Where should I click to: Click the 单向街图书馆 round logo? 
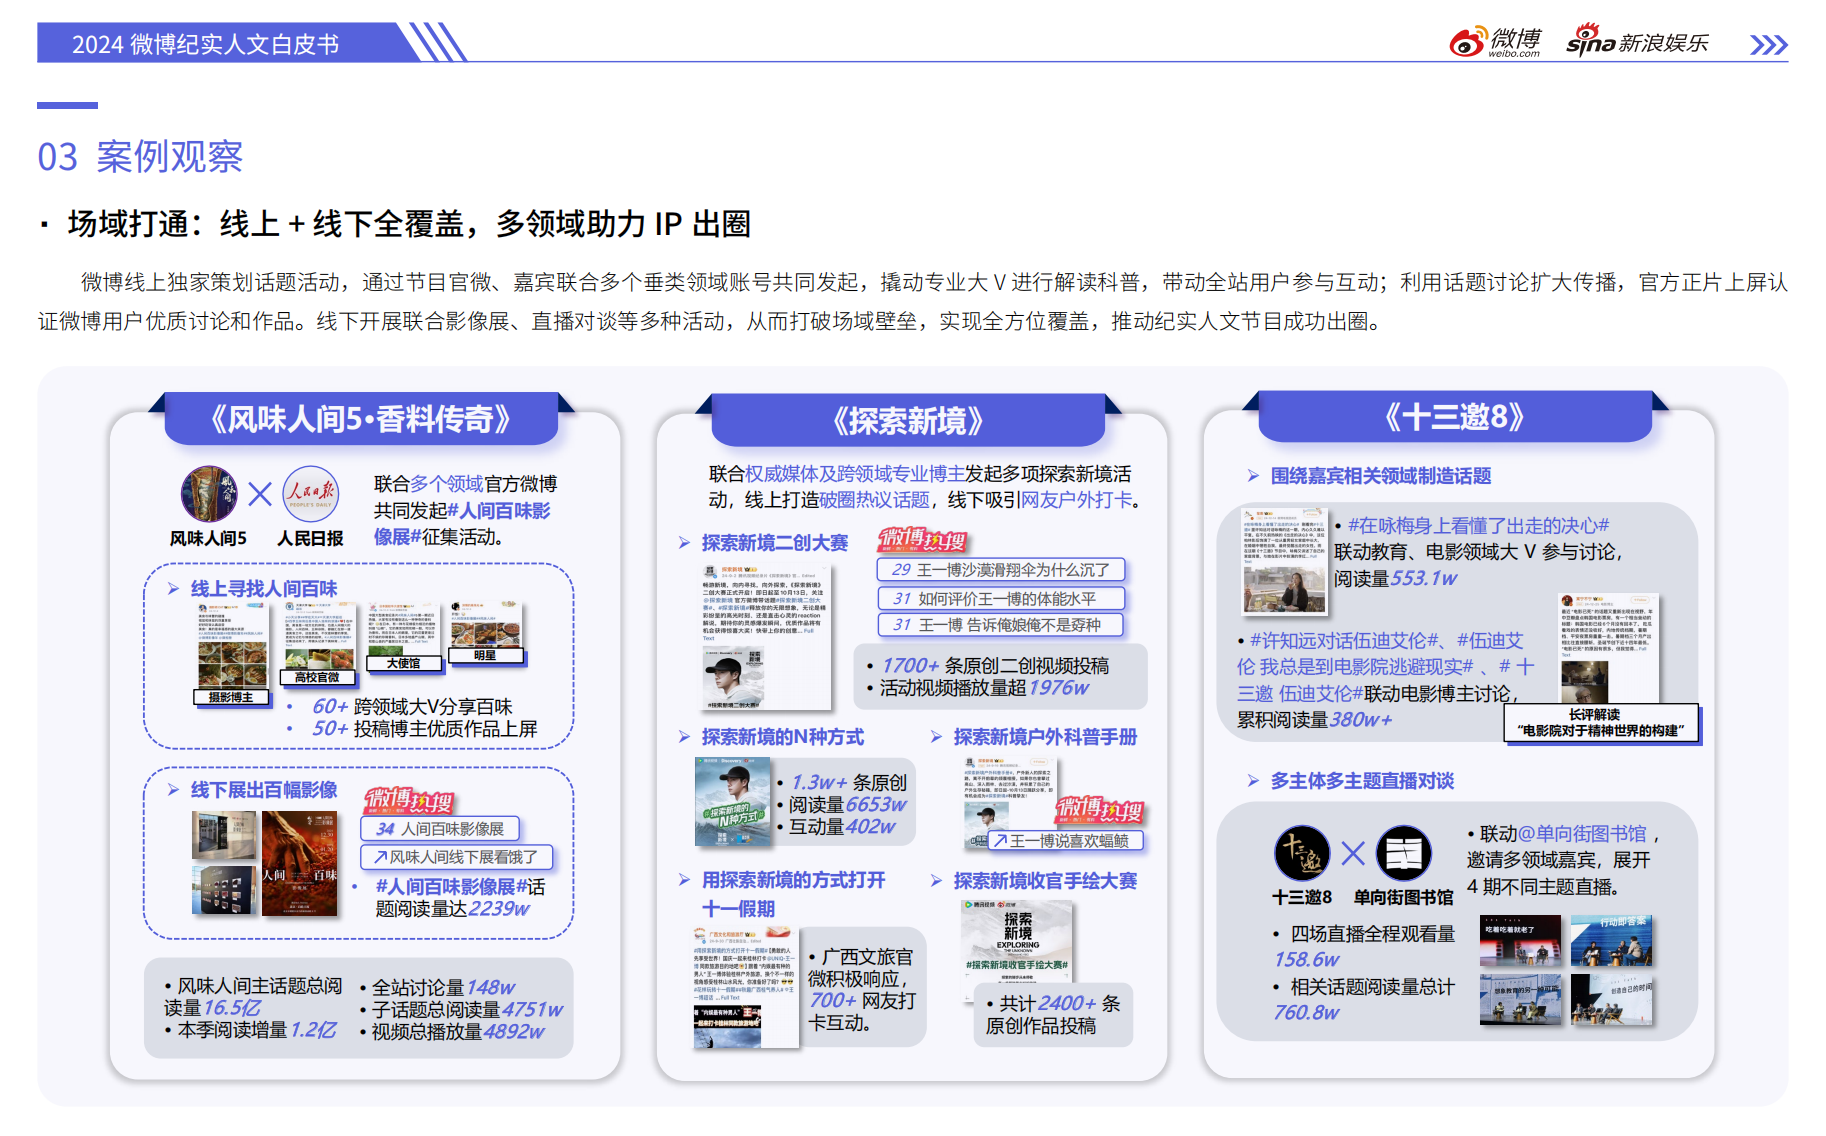click(x=1404, y=853)
